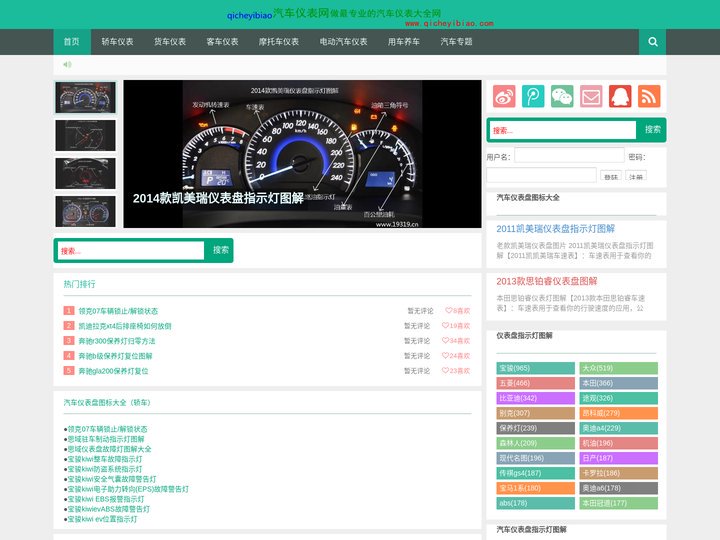Open list link 宝骏kiwi安全气囊故障警告灯
Image resolution: width=720 pixels, height=540 pixels.
(x=112, y=479)
